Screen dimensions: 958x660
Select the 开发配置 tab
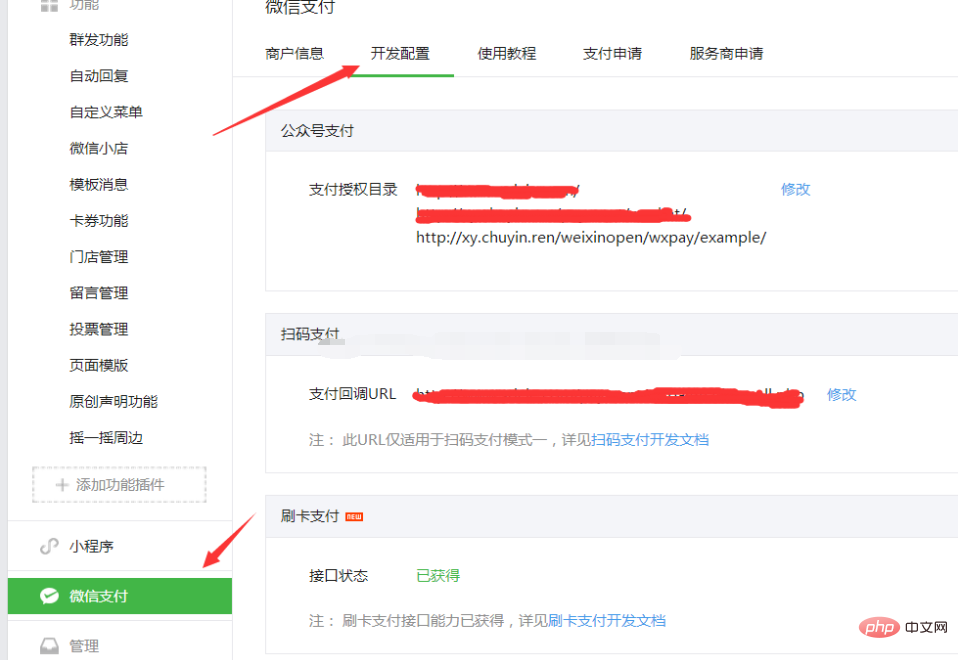400,54
